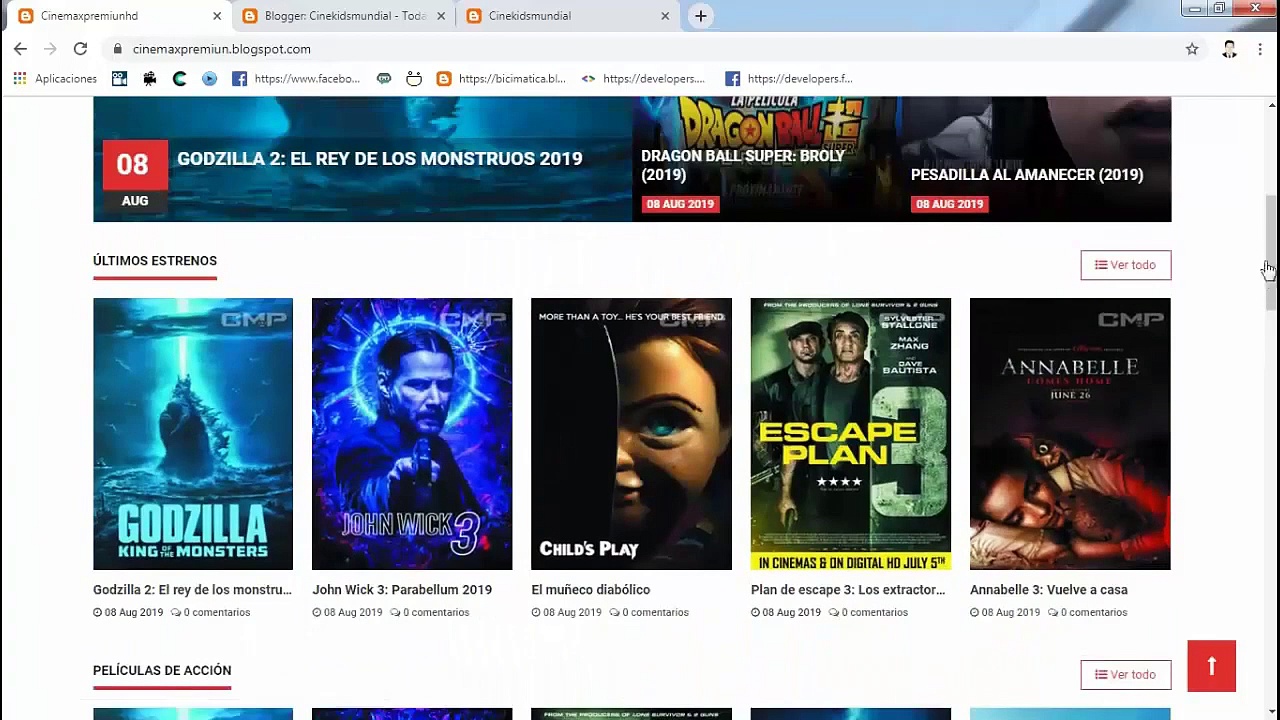
Task: Open the https://bicimatica.bl... Blogger bookmark
Action: coord(501,79)
